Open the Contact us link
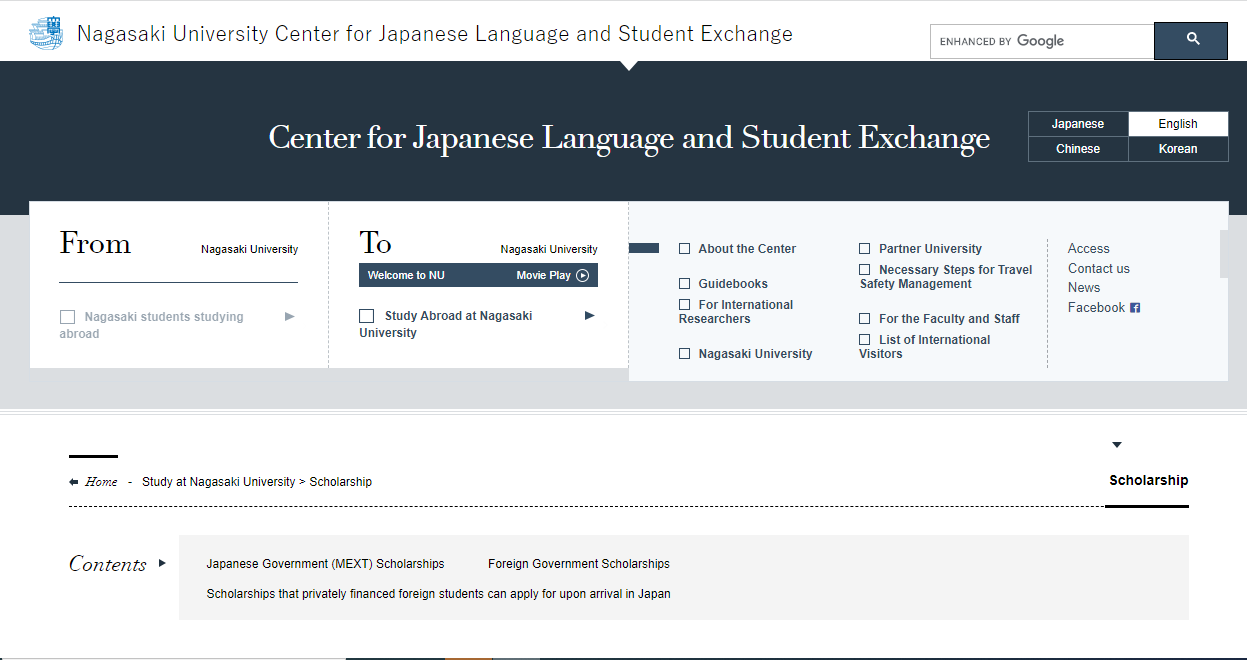The height and width of the screenshot is (660, 1247). pos(1099,269)
